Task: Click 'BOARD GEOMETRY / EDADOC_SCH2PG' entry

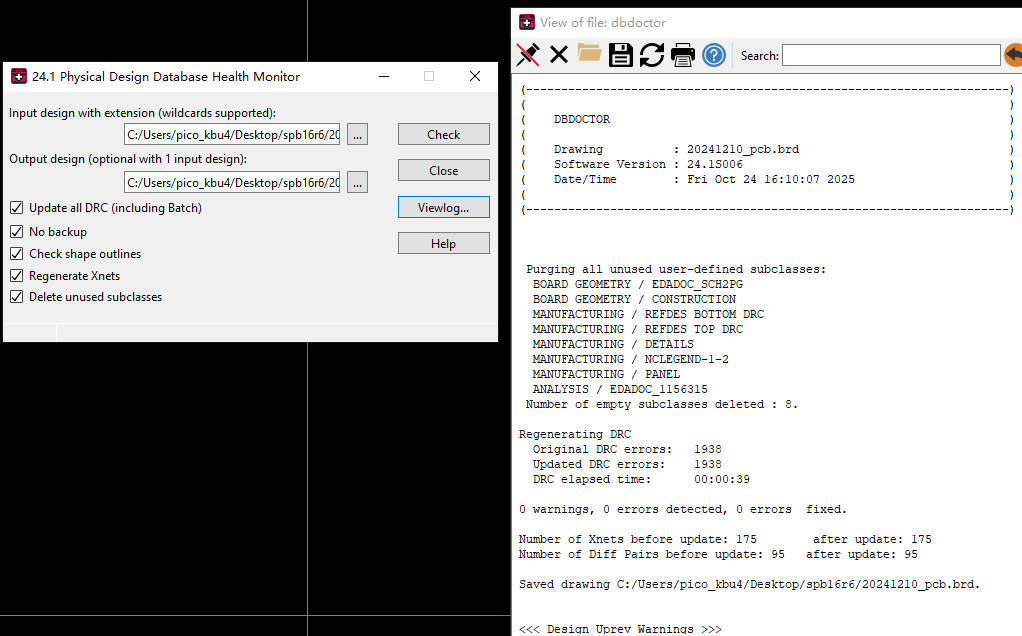Action: click(637, 284)
